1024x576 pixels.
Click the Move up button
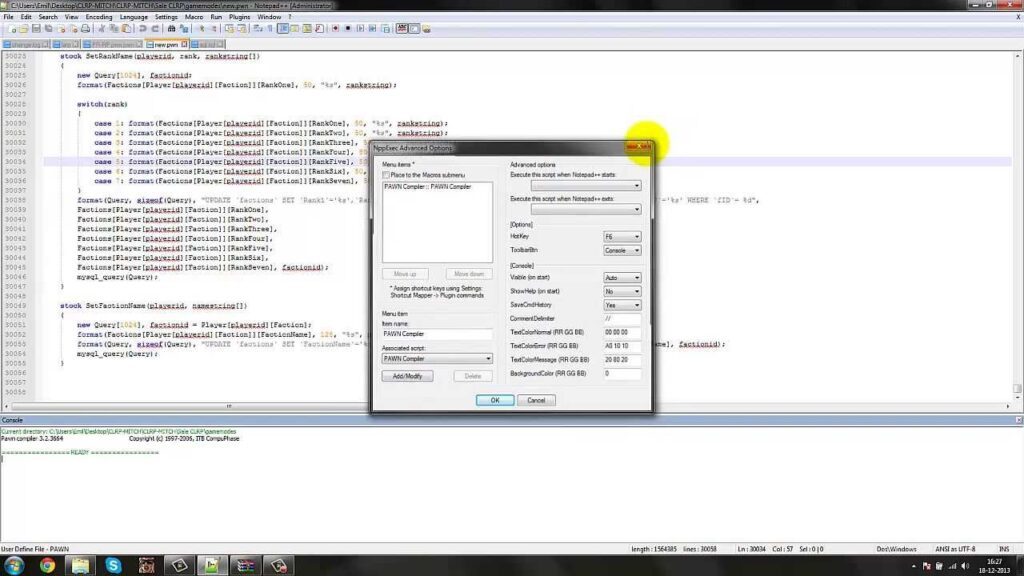click(x=405, y=274)
